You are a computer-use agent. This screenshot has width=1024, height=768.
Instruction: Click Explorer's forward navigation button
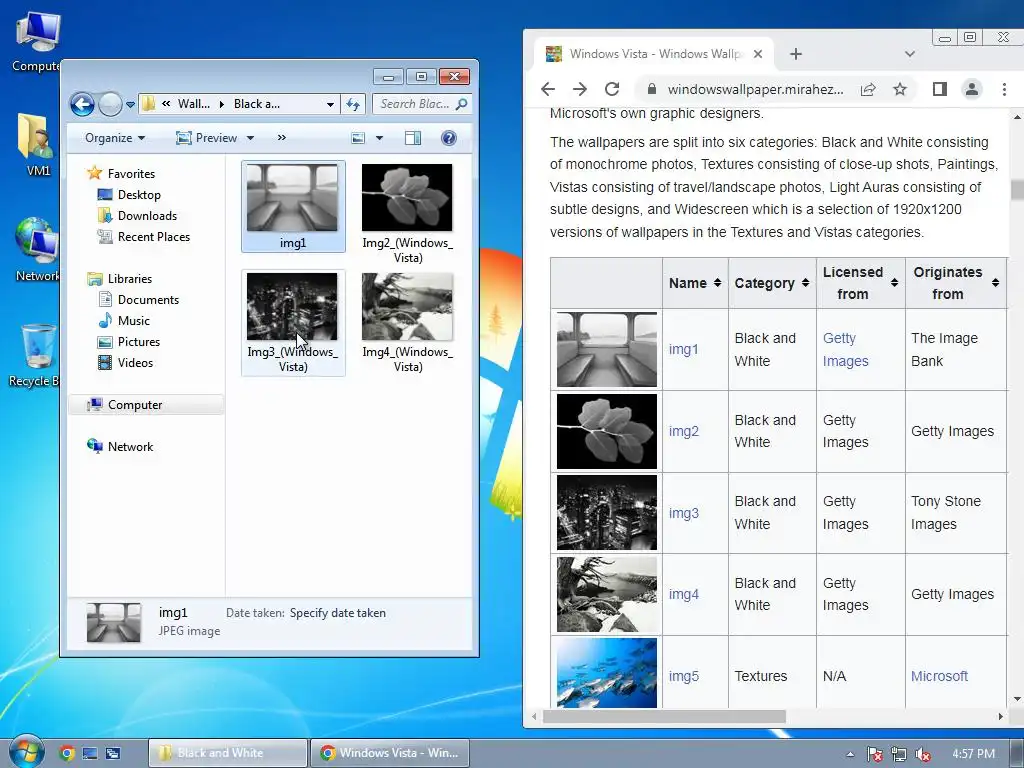(110, 104)
